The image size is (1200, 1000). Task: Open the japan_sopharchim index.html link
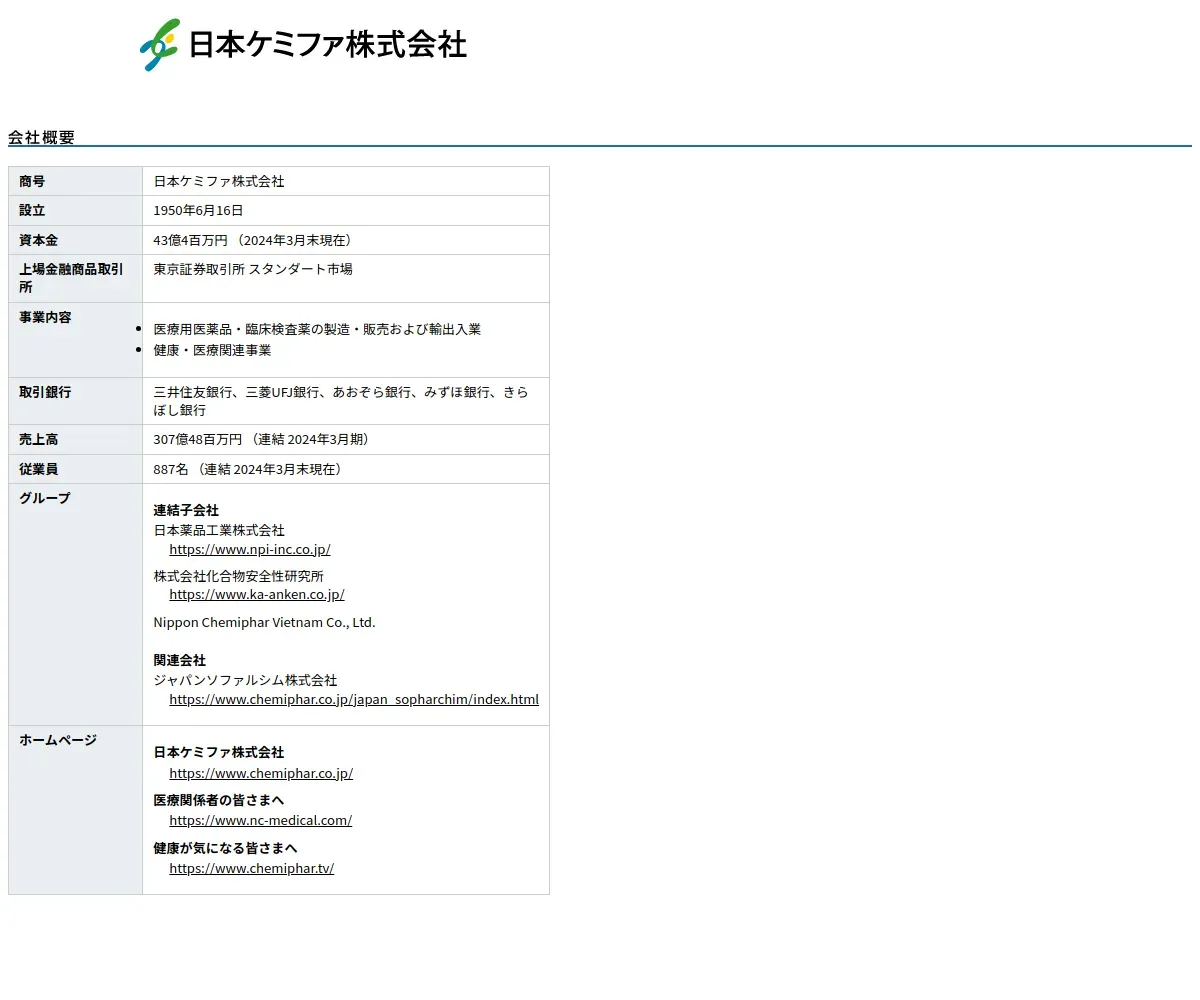[x=354, y=699]
